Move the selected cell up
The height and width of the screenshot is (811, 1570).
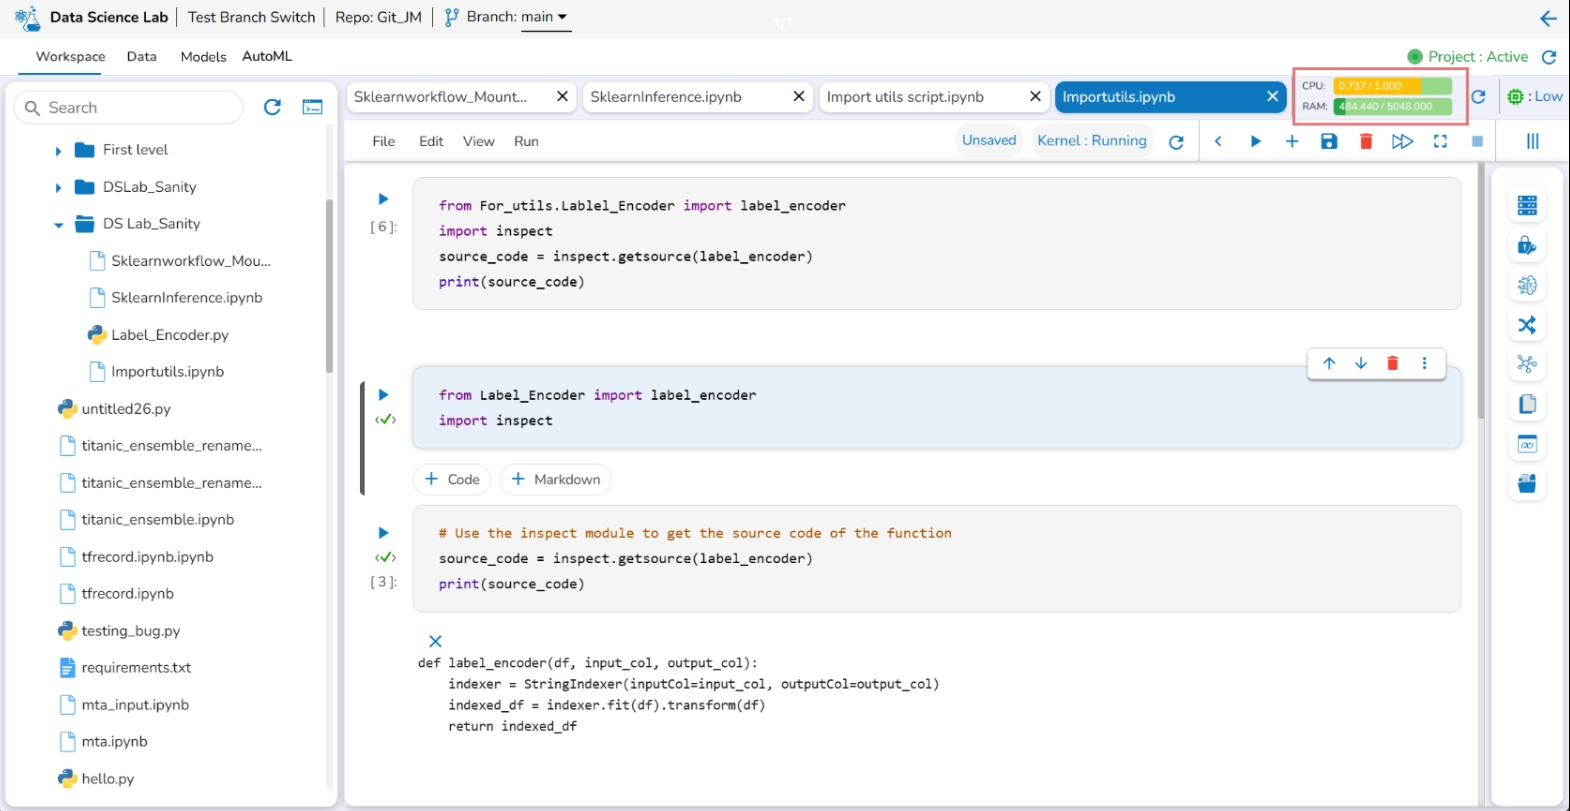[x=1329, y=363]
